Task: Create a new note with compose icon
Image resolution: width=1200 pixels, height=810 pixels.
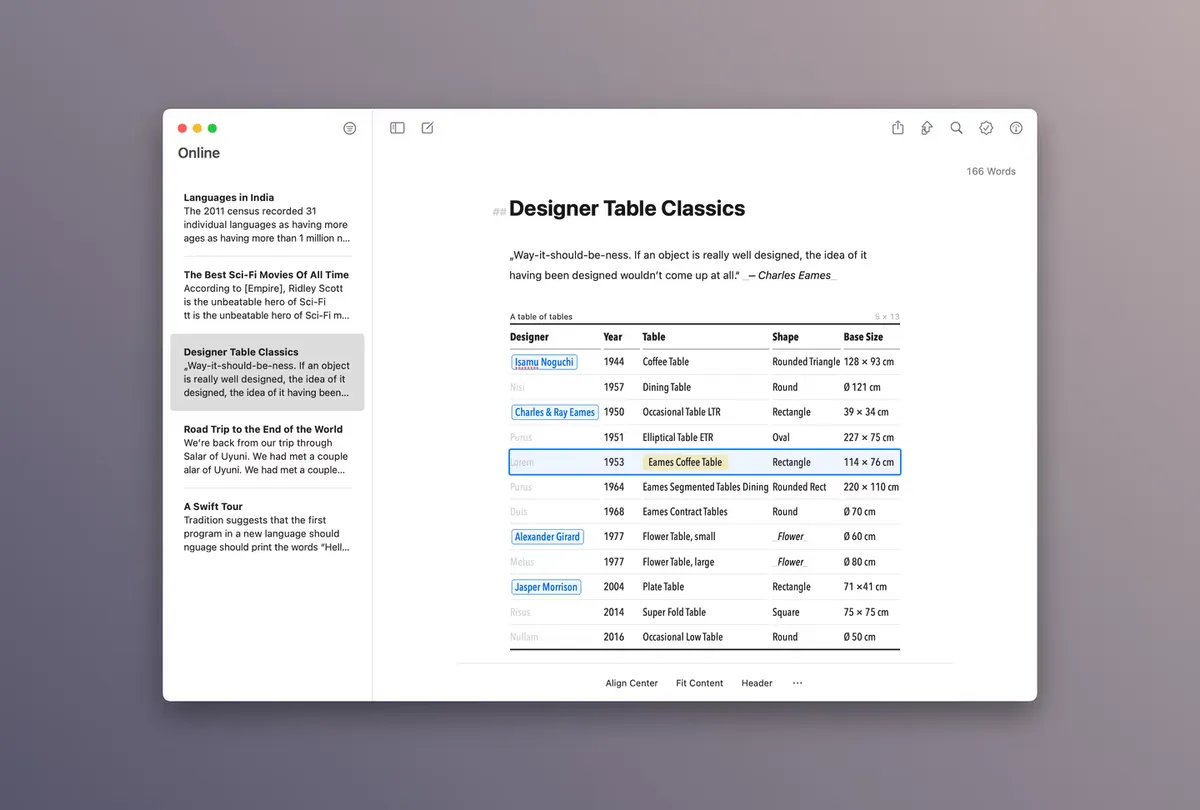Action: (428, 128)
